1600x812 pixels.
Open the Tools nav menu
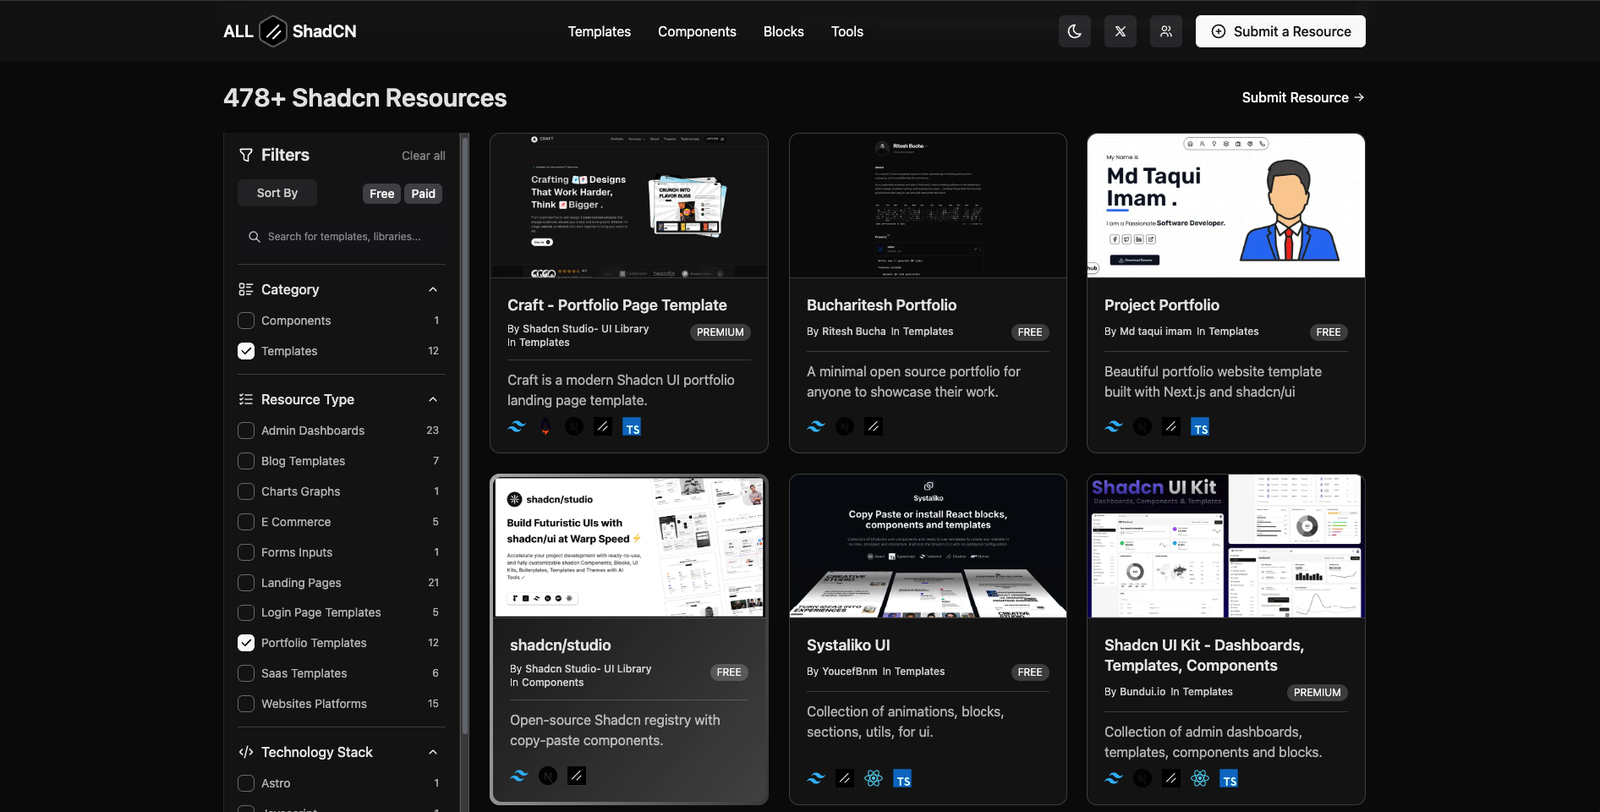(x=847, y=31)
